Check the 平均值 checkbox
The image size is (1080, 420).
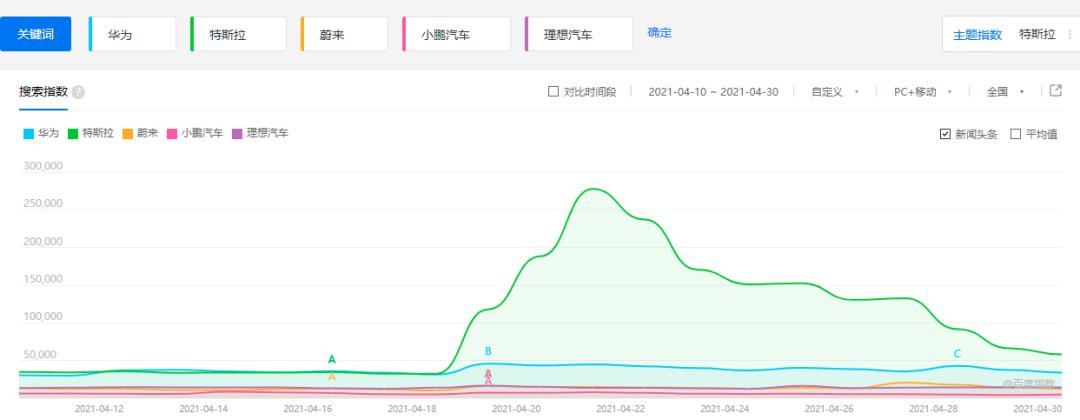click(x=1015, y=134)
